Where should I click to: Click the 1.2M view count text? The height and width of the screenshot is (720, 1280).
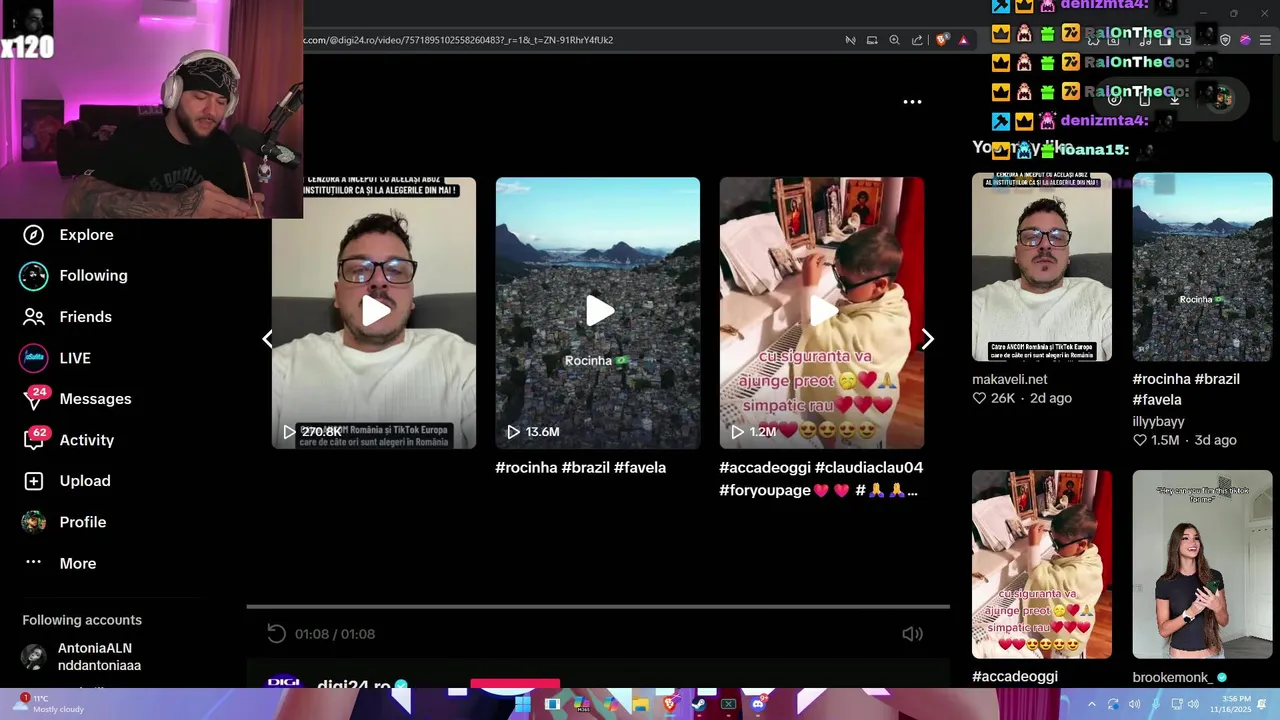(763, 432)
